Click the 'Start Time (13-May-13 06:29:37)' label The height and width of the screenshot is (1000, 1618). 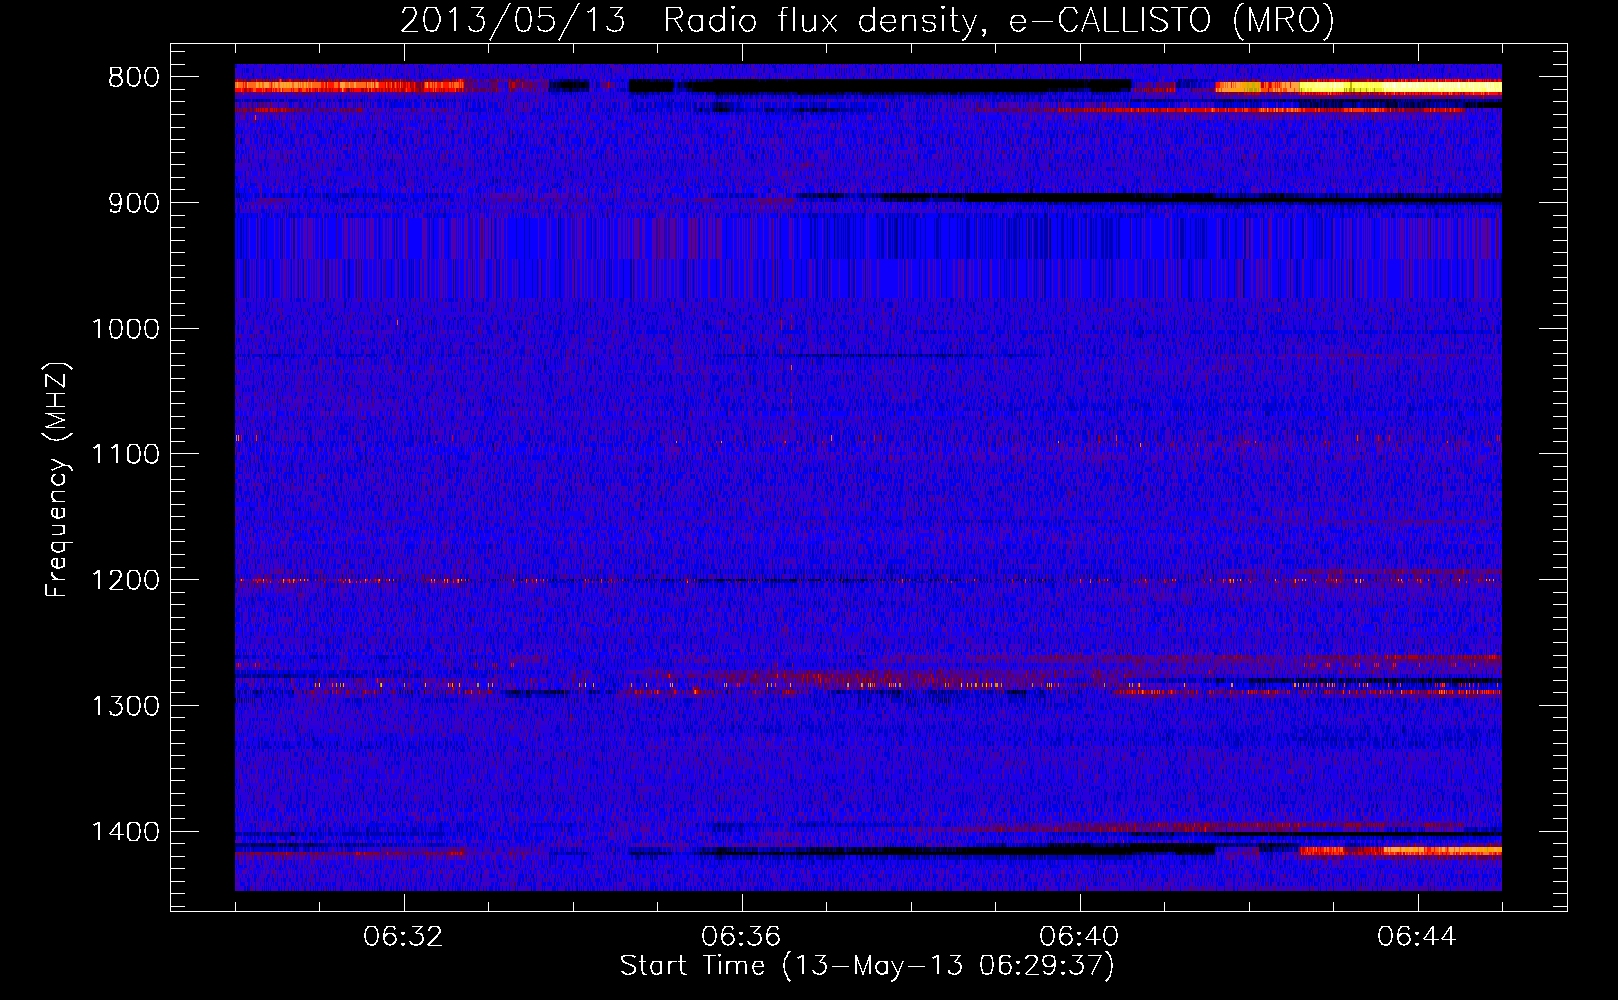[867, 966]
